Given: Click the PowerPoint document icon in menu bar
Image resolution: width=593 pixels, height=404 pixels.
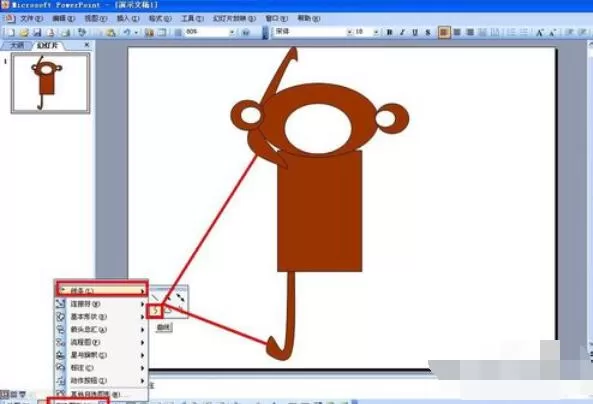Looking at the screenshot, I should point(9,19).
